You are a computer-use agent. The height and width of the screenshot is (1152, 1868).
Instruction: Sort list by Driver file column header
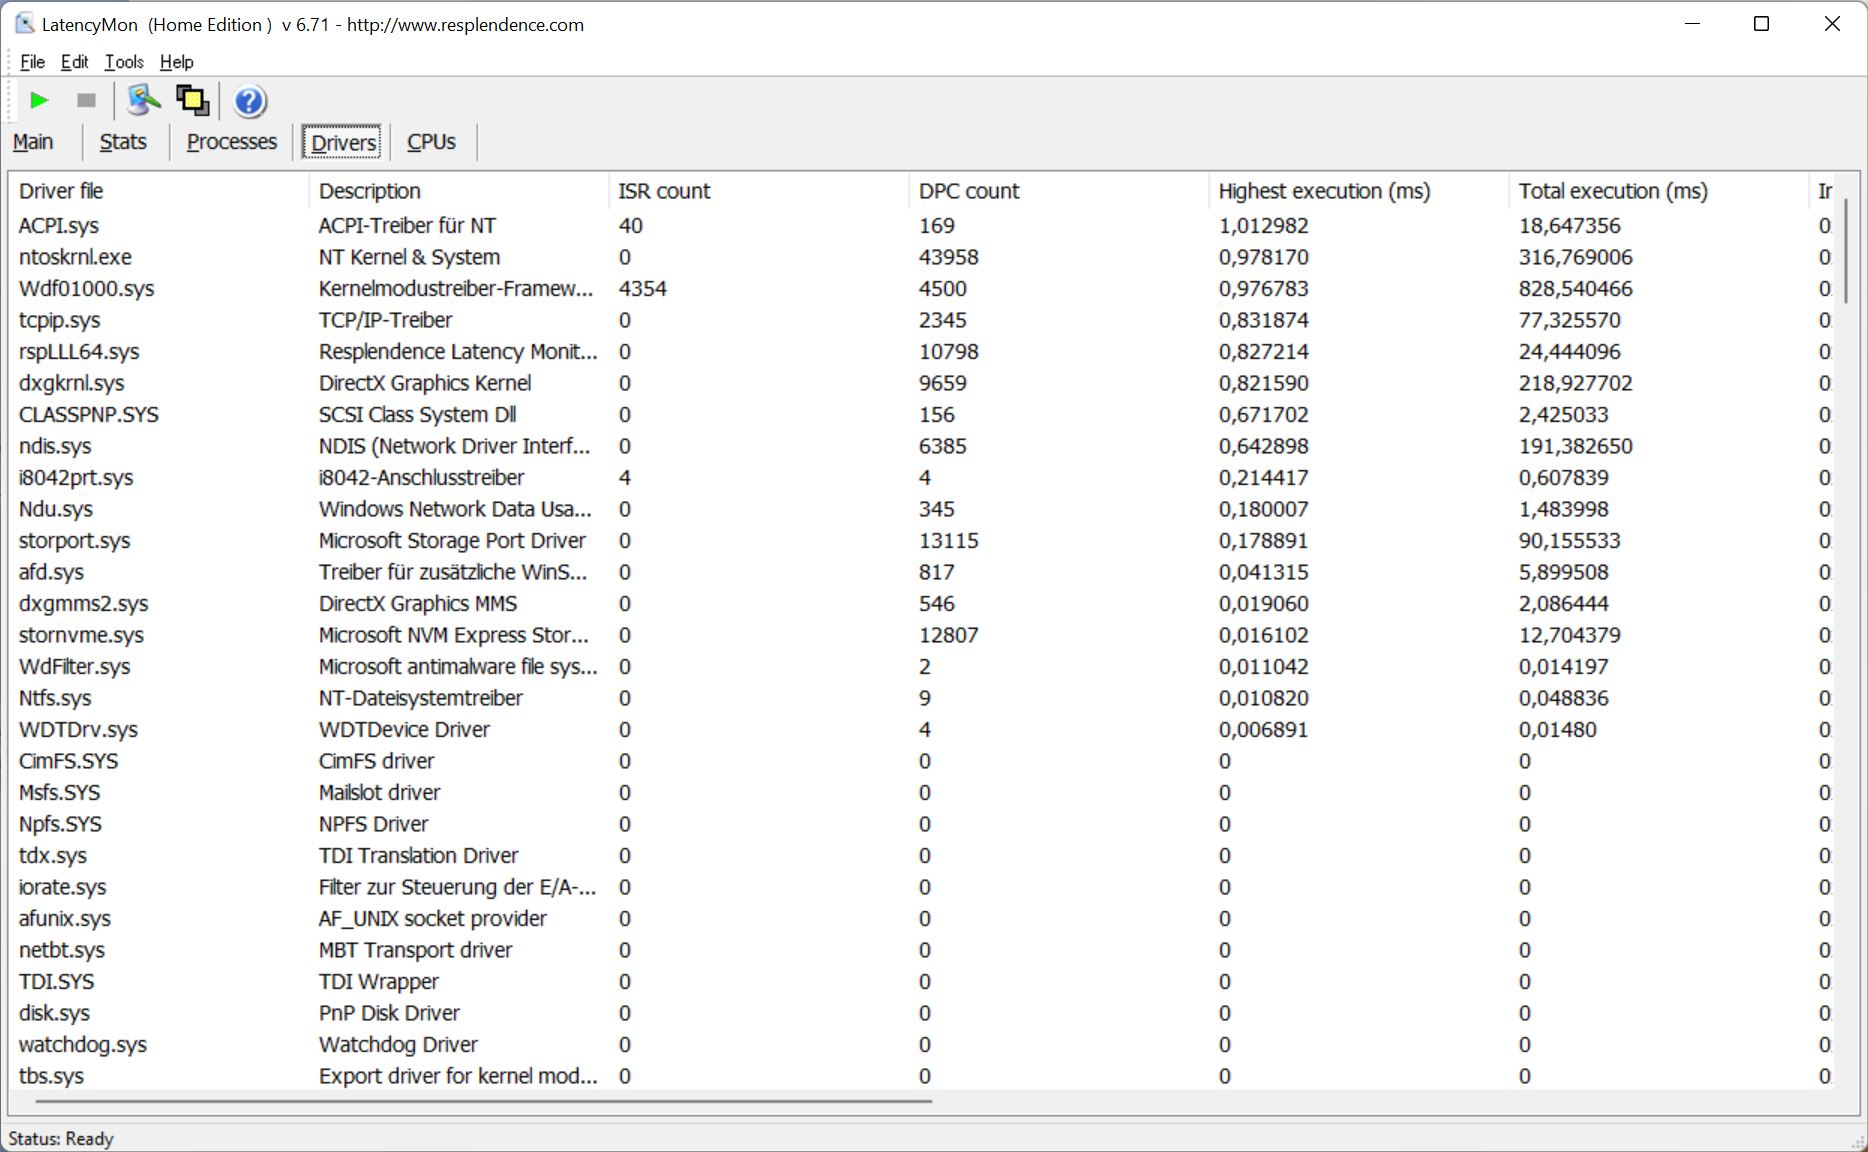[x=61, y=191]
